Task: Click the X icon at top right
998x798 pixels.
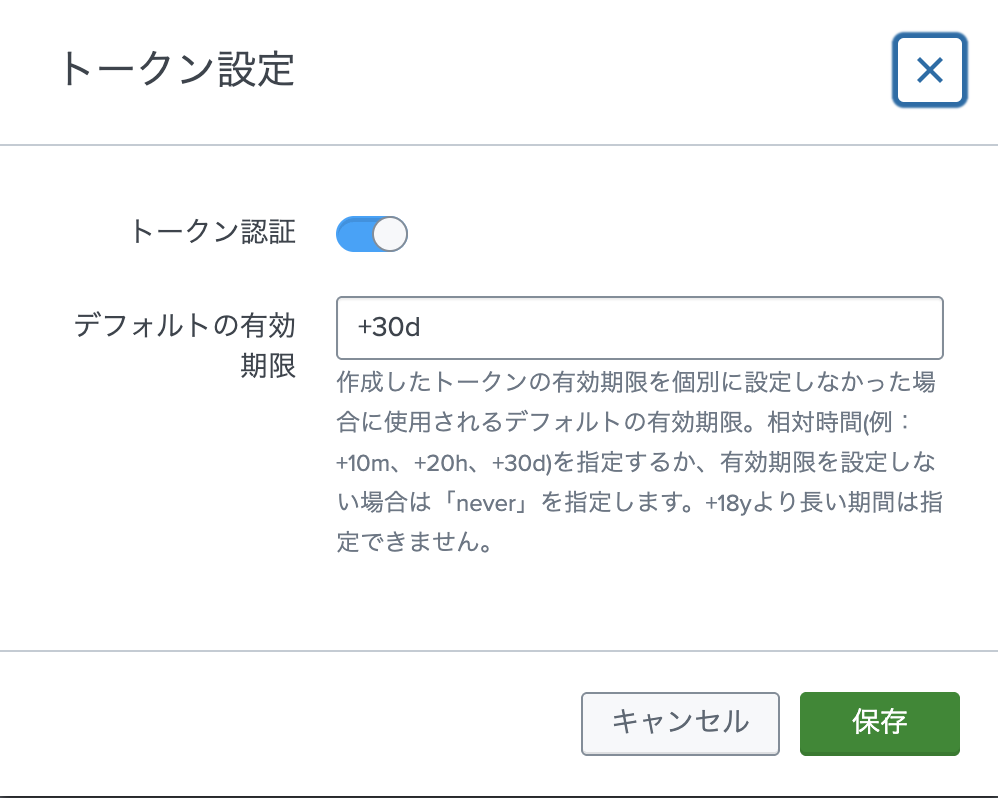Action: [x=929, y=70]
